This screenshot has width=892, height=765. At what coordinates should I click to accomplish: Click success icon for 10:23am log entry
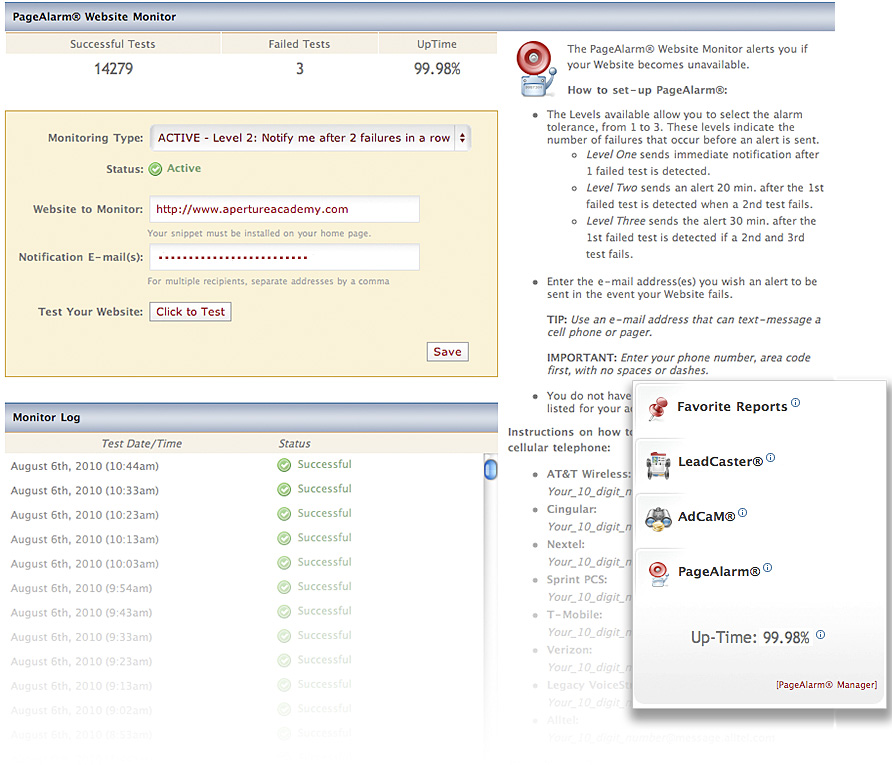click(284, 514)
